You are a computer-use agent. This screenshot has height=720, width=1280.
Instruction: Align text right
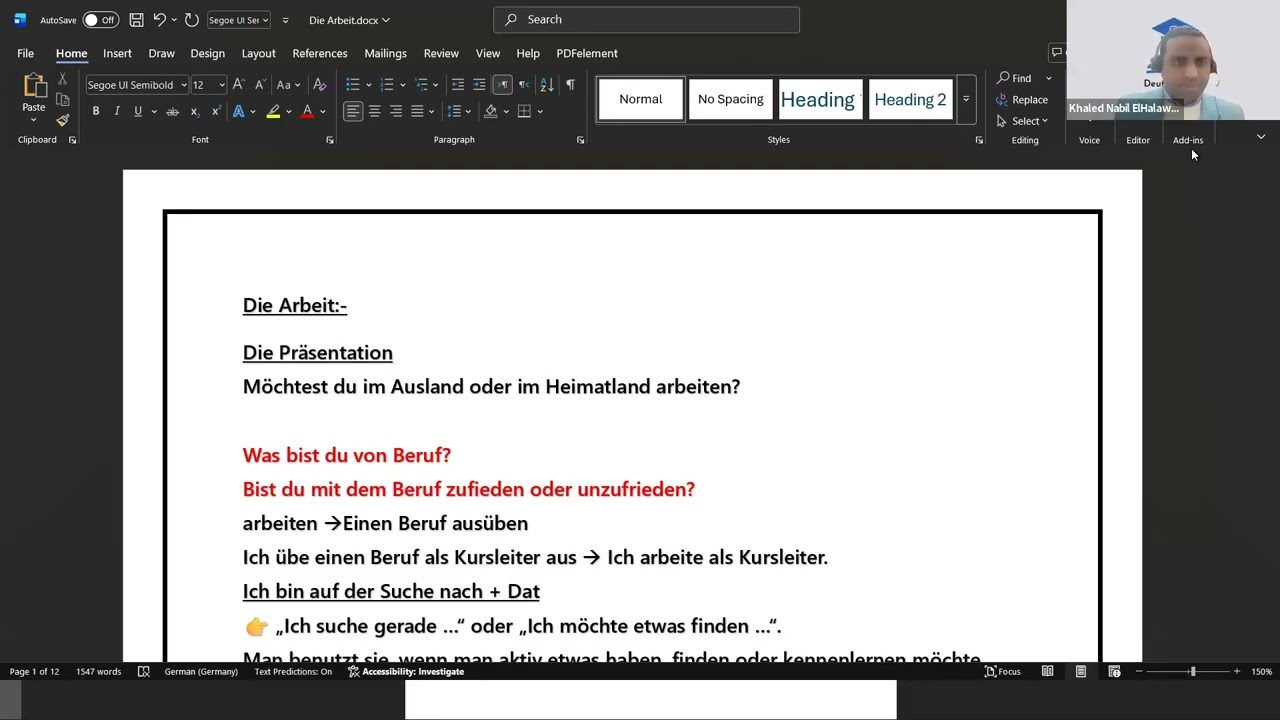(x=396, y=111)
